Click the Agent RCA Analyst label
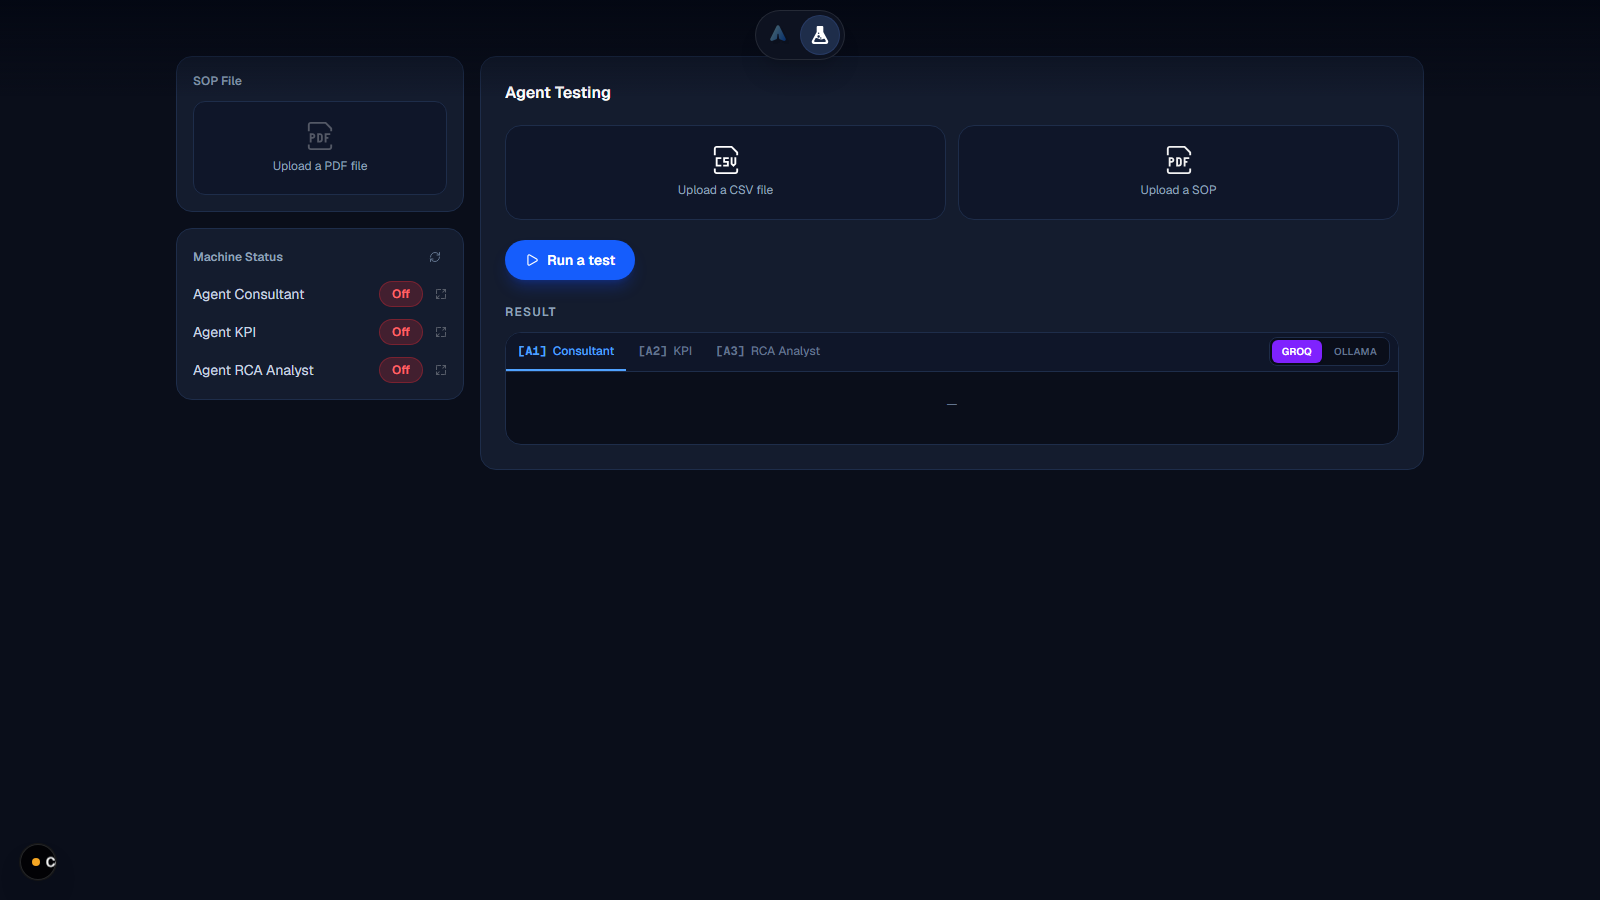Image resolution: width=1600 pixels, height=900 pixels. tap(253, 370)
